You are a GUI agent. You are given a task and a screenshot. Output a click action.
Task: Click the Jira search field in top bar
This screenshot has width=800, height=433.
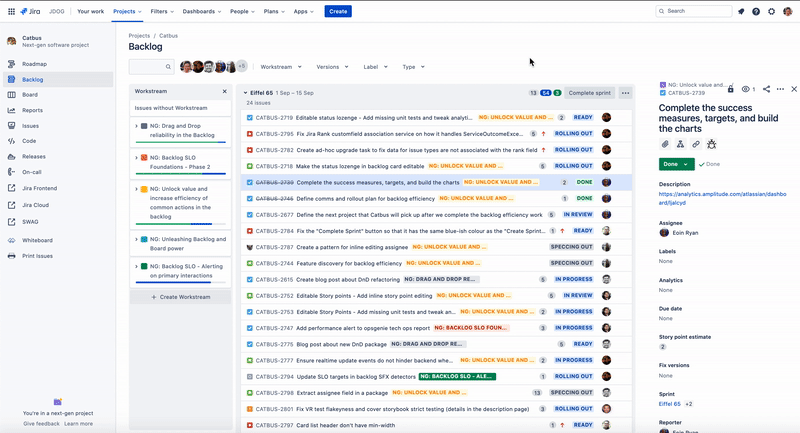[694, 11]
